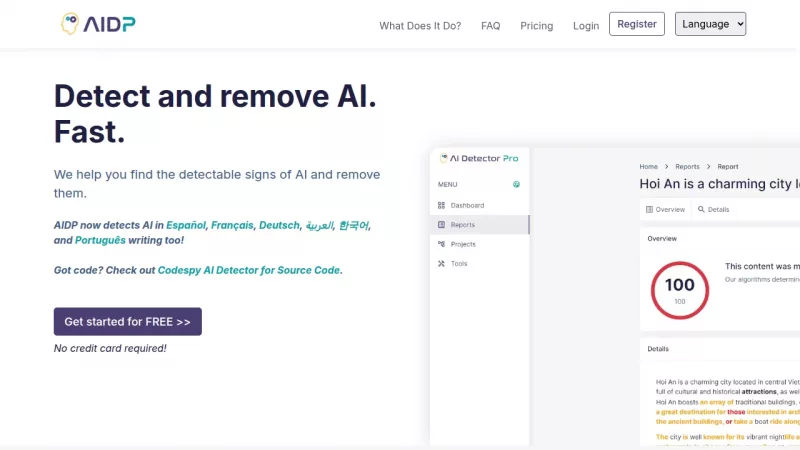Open the Pricing page

click(x=536, y=26)
